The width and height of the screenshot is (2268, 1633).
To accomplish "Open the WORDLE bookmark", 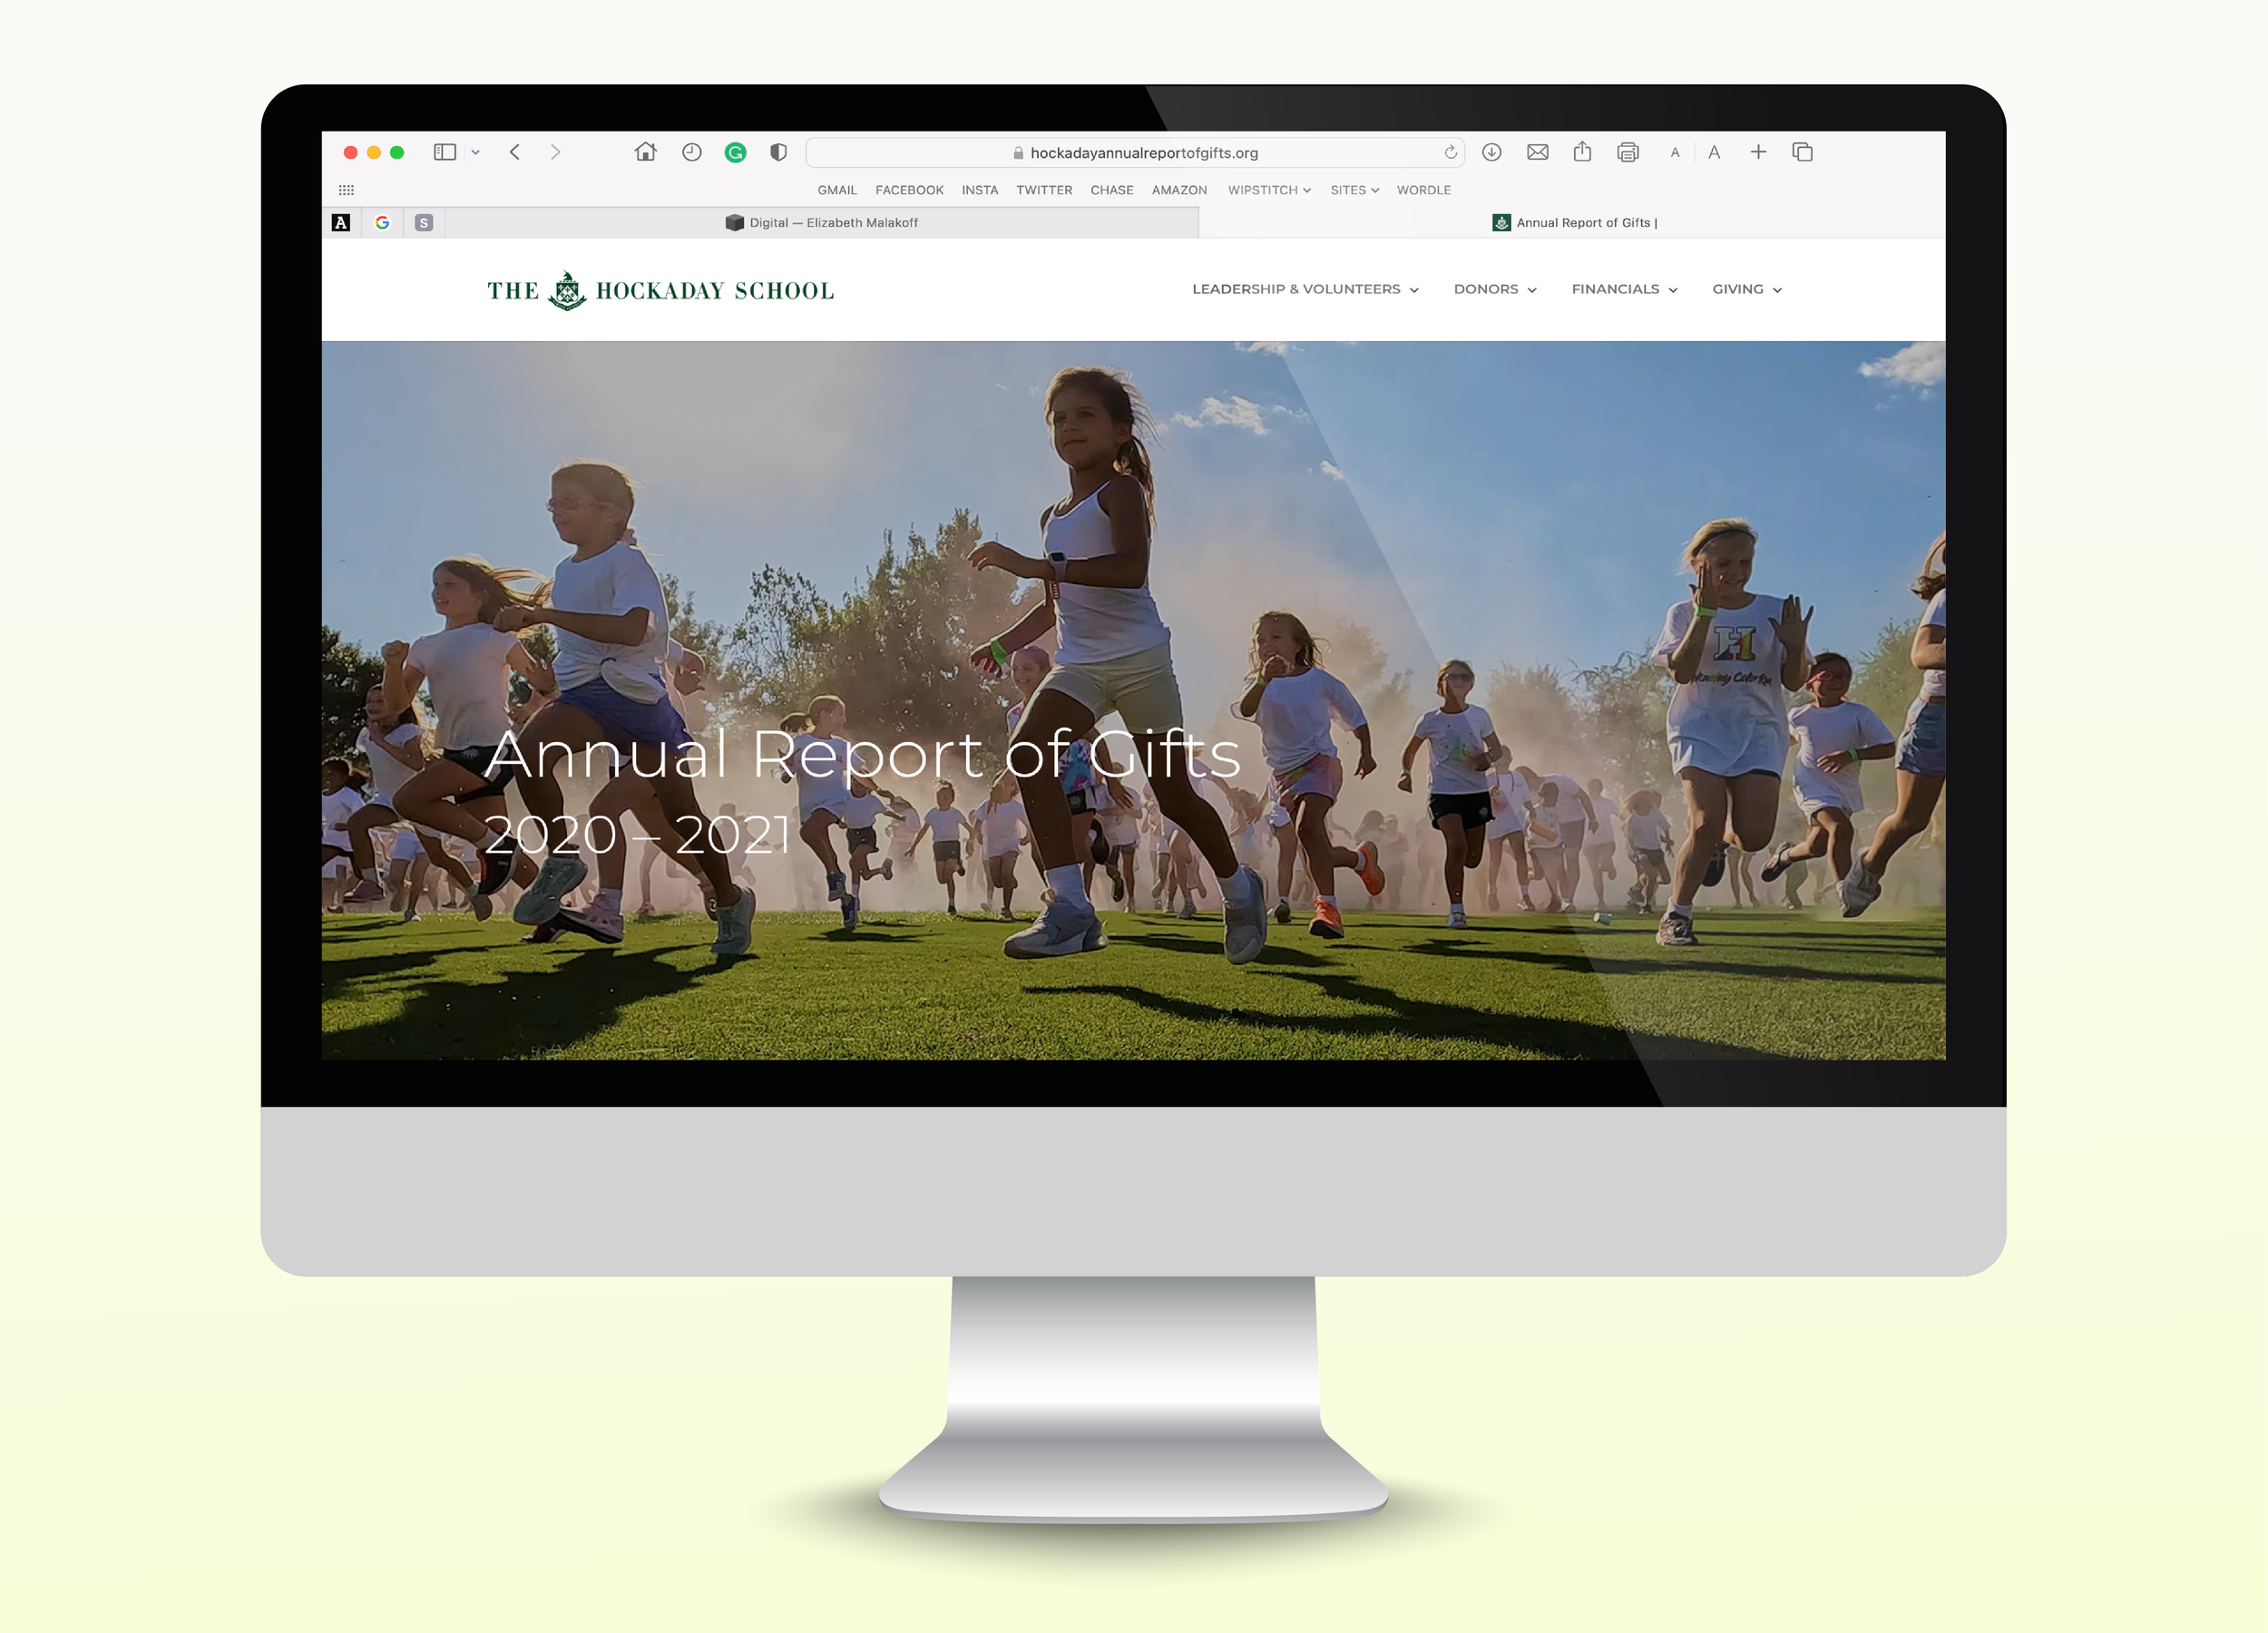I will coord(1423,190).
